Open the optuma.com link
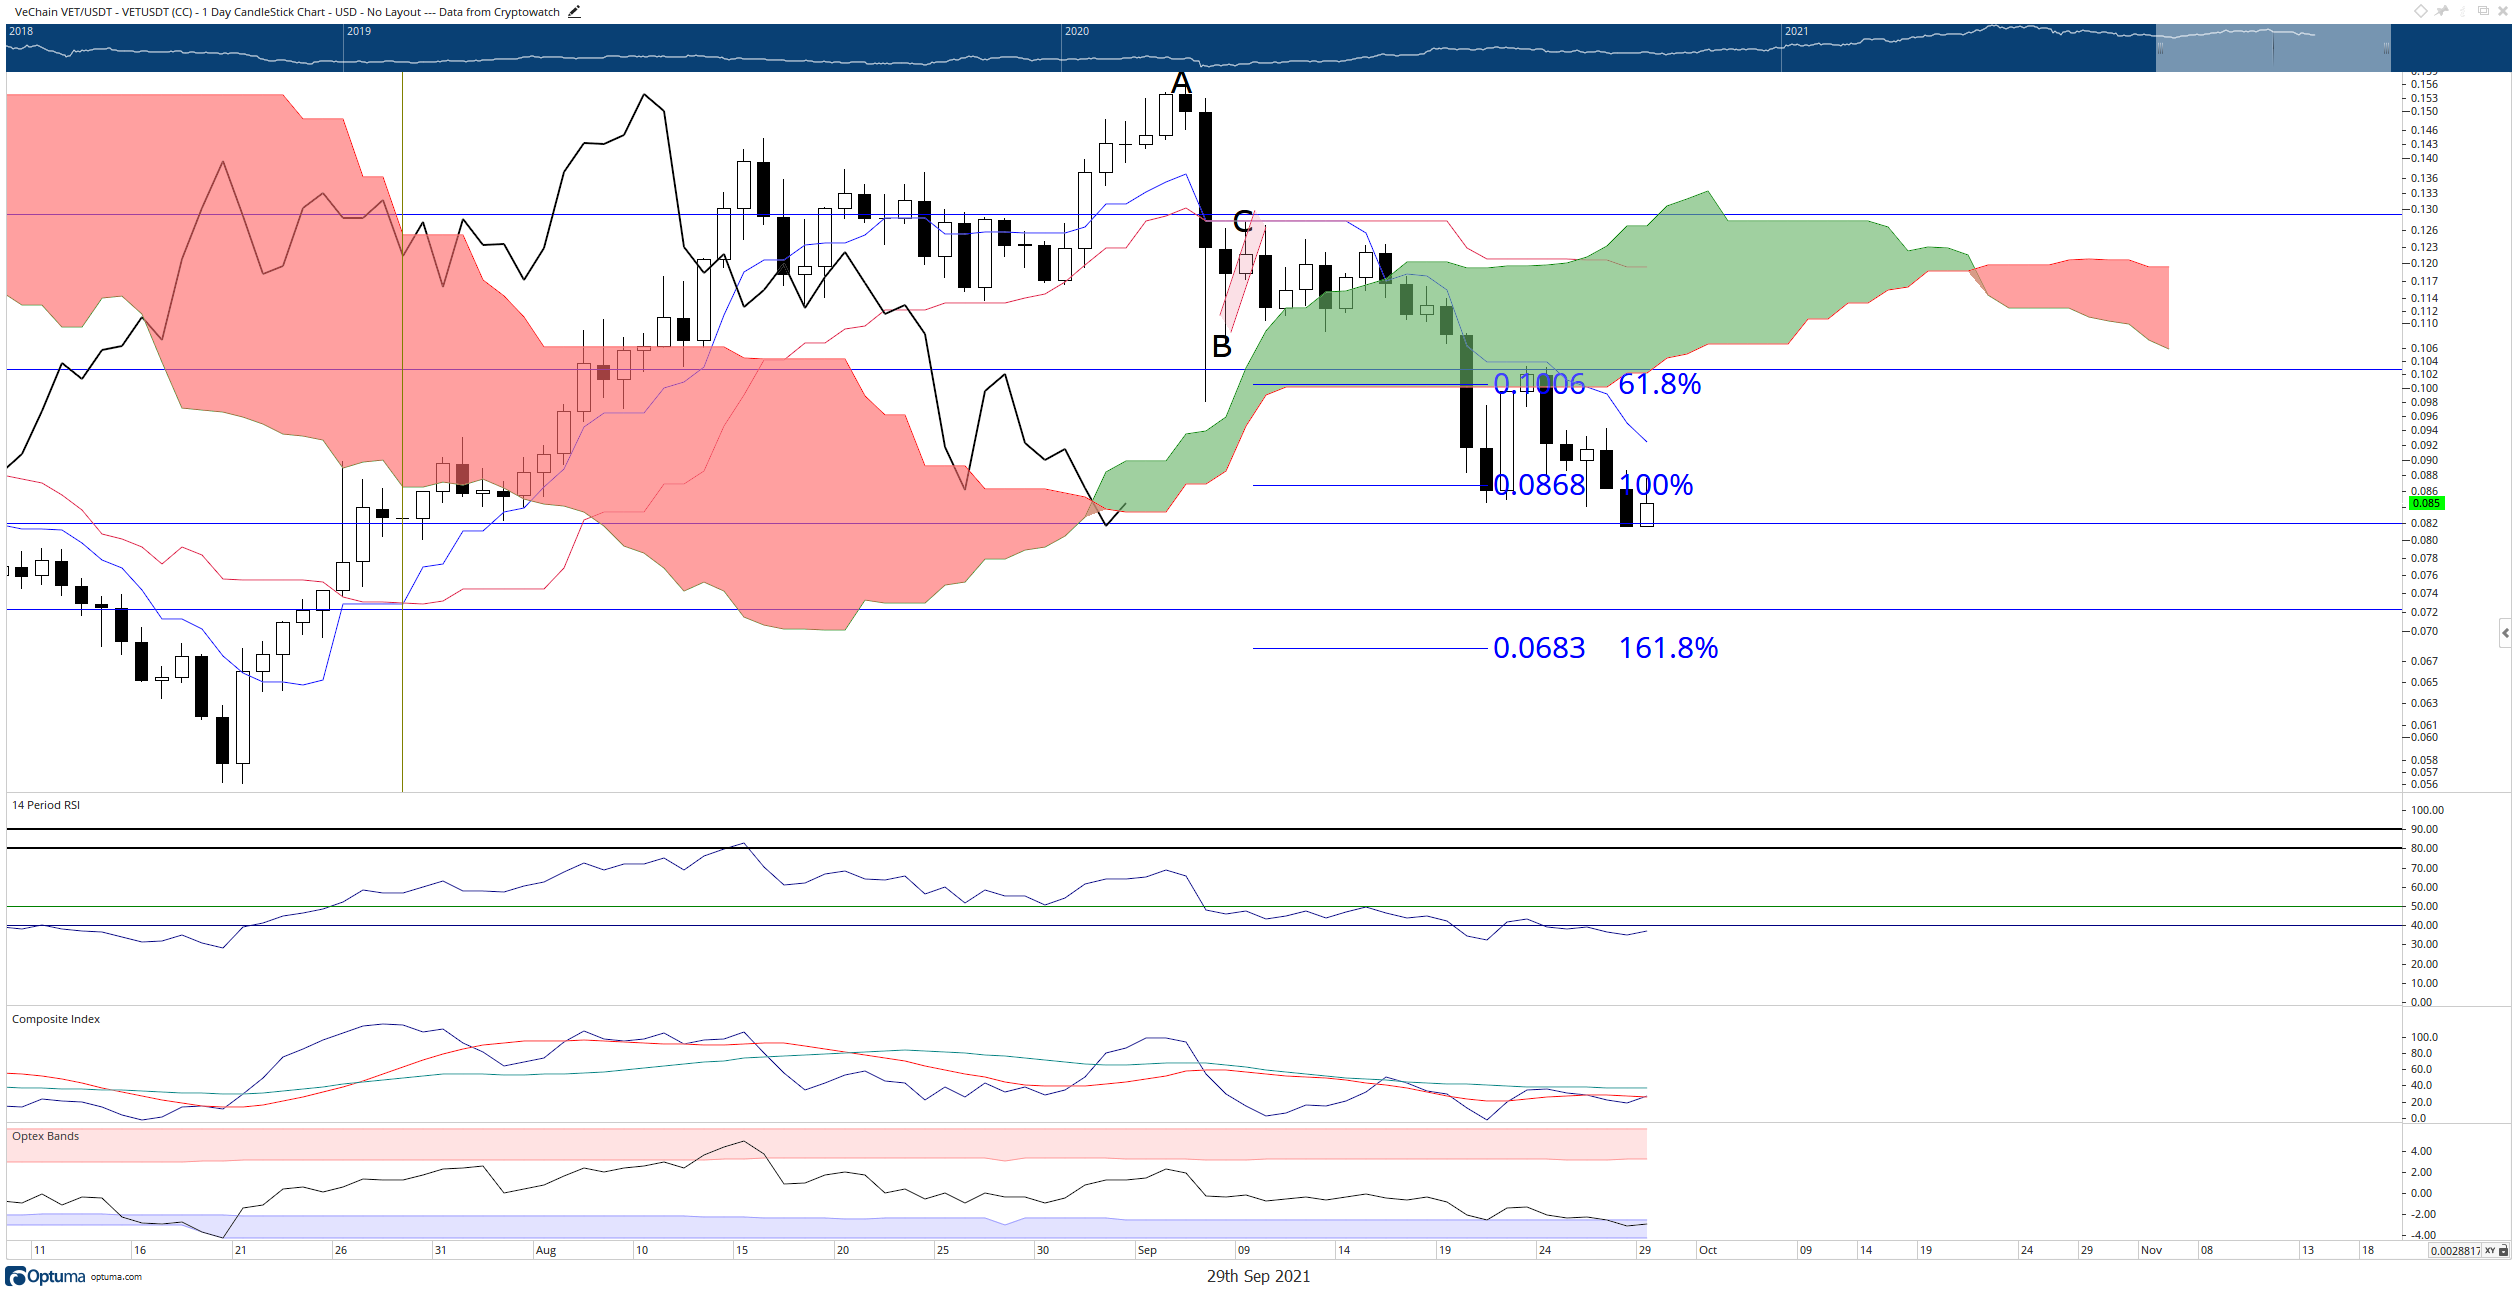2518x1292 pixels. [x=116, y=1277]
